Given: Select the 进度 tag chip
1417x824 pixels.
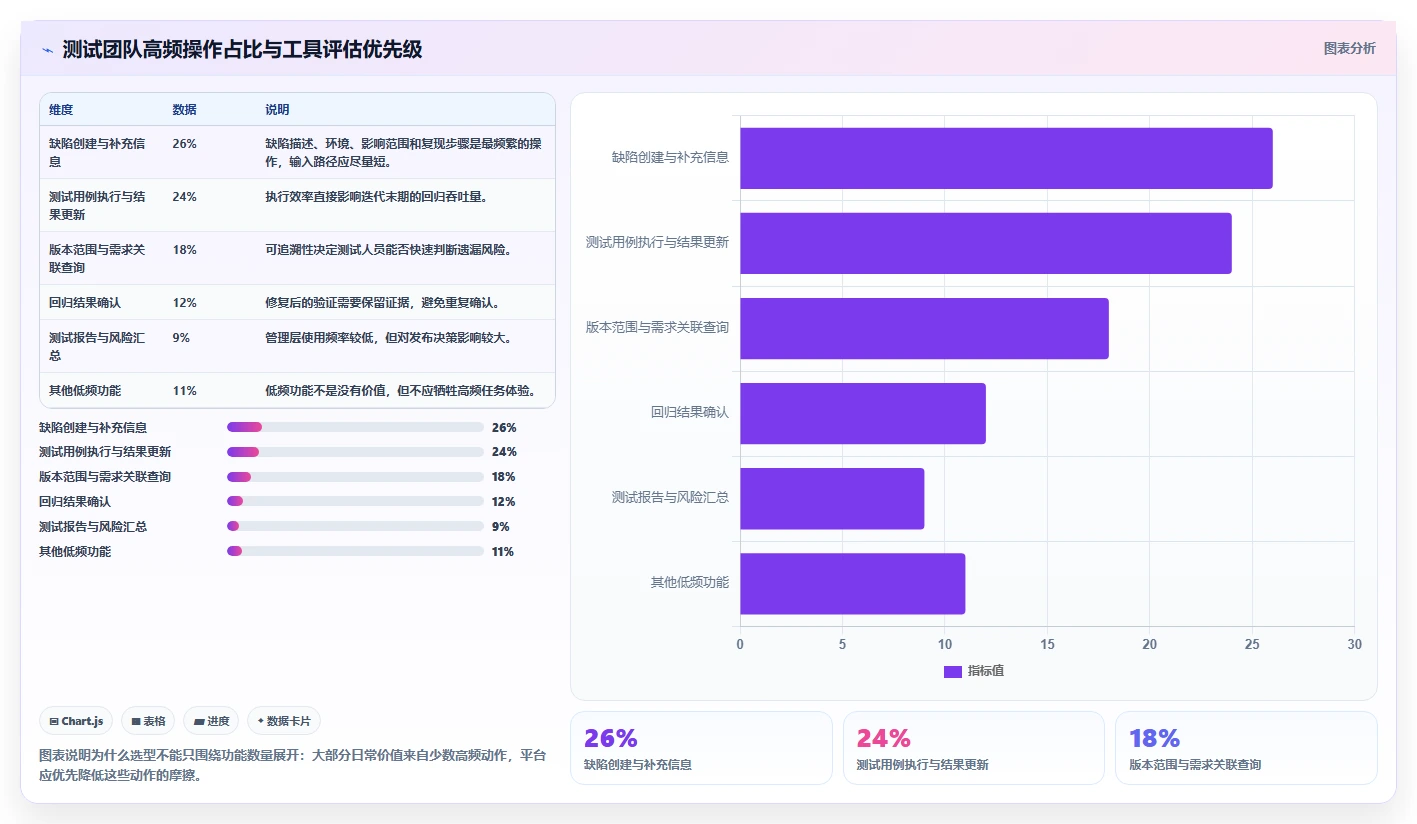Looking at the screenshot, I should (211, 721).
